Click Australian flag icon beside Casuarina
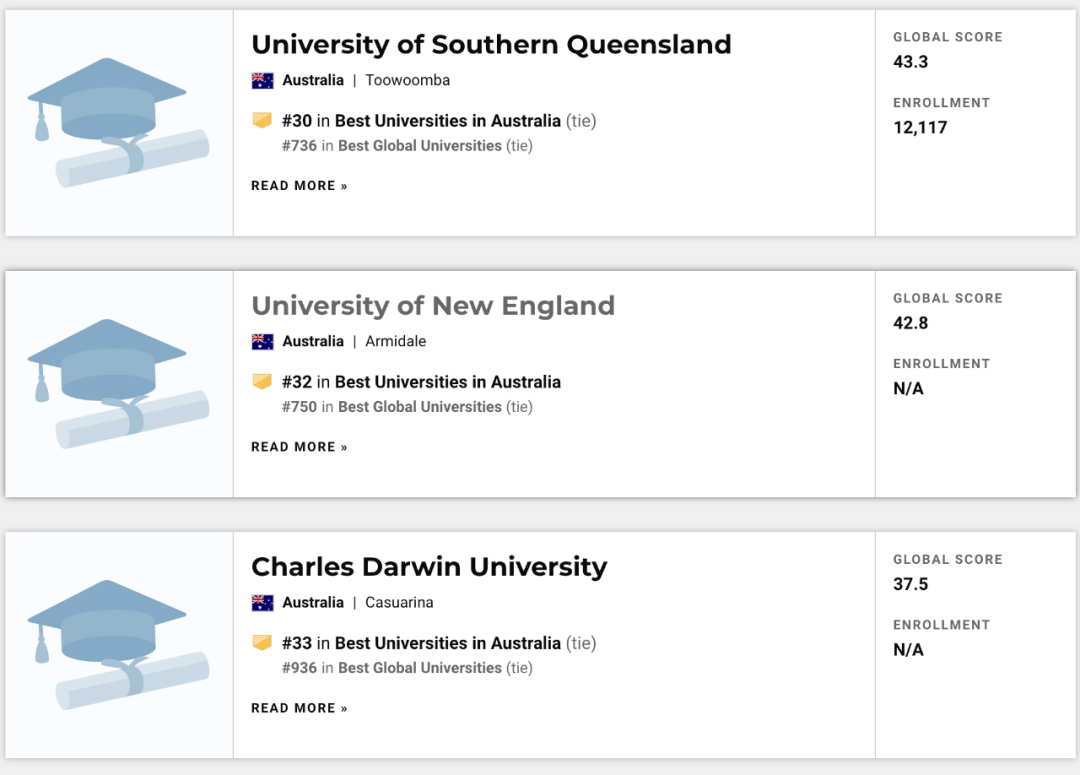Screen dimensions: 1080x775 263,602
